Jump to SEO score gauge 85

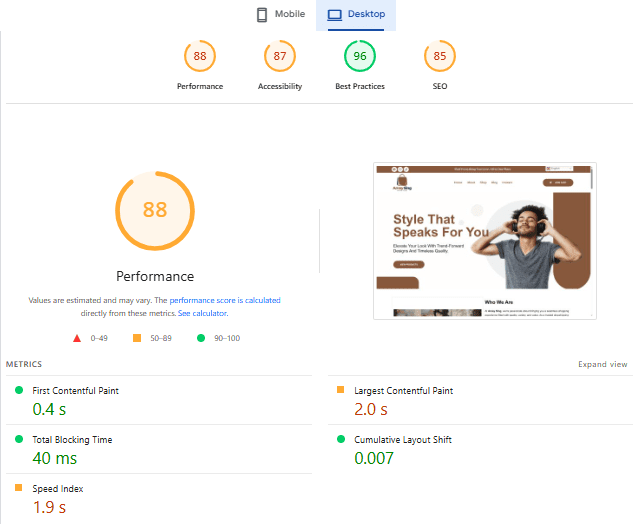pos(440,56)
